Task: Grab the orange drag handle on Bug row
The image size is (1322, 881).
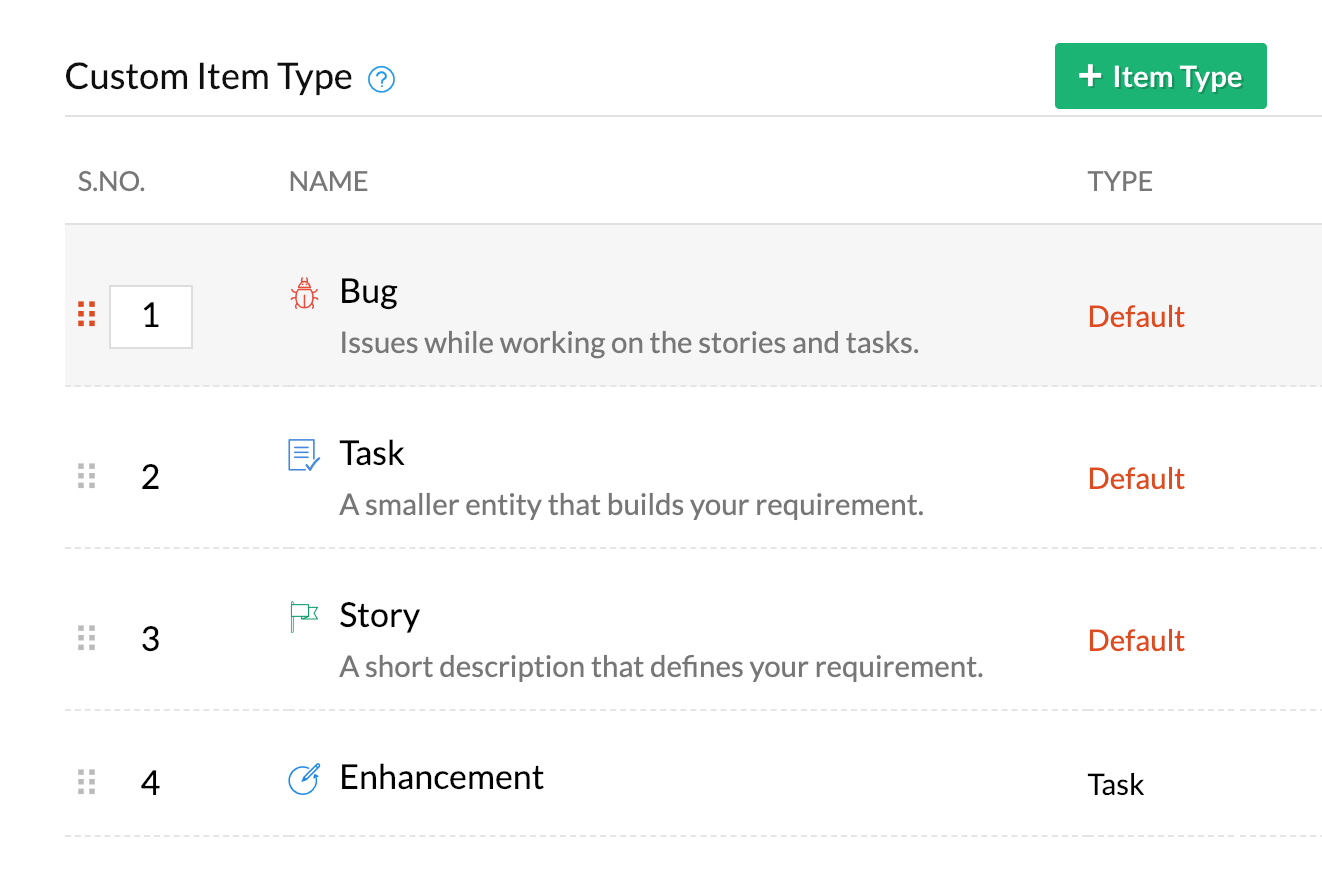Action: 87,314
